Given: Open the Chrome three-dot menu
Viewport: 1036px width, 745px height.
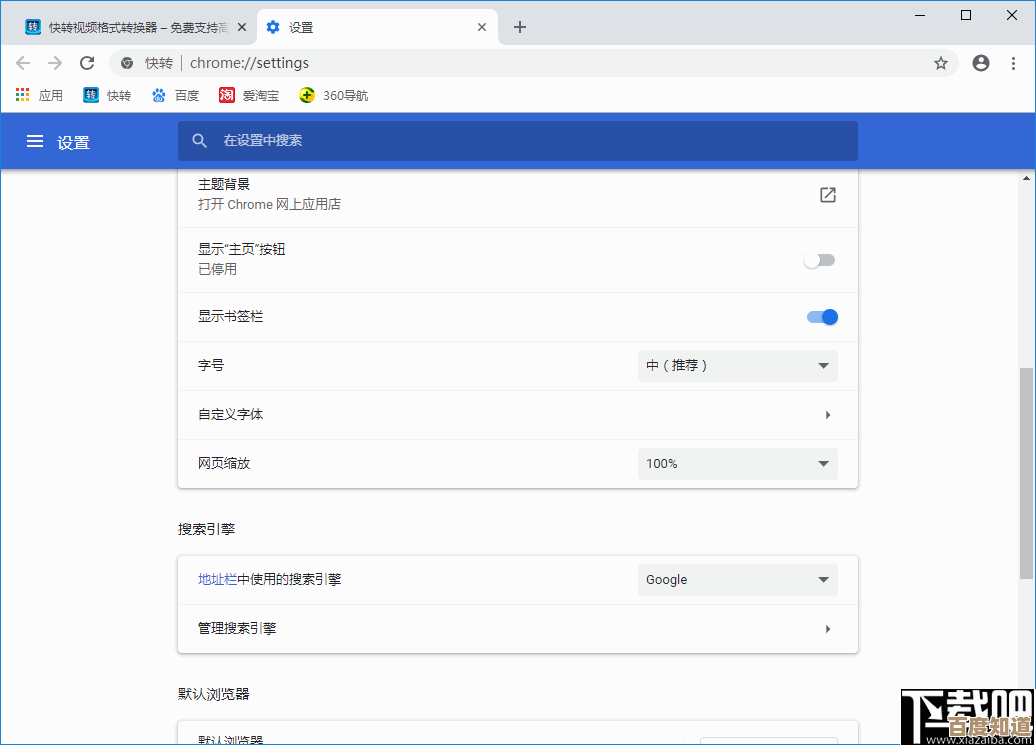Looking at the screenshot, I should [1015, 62].
